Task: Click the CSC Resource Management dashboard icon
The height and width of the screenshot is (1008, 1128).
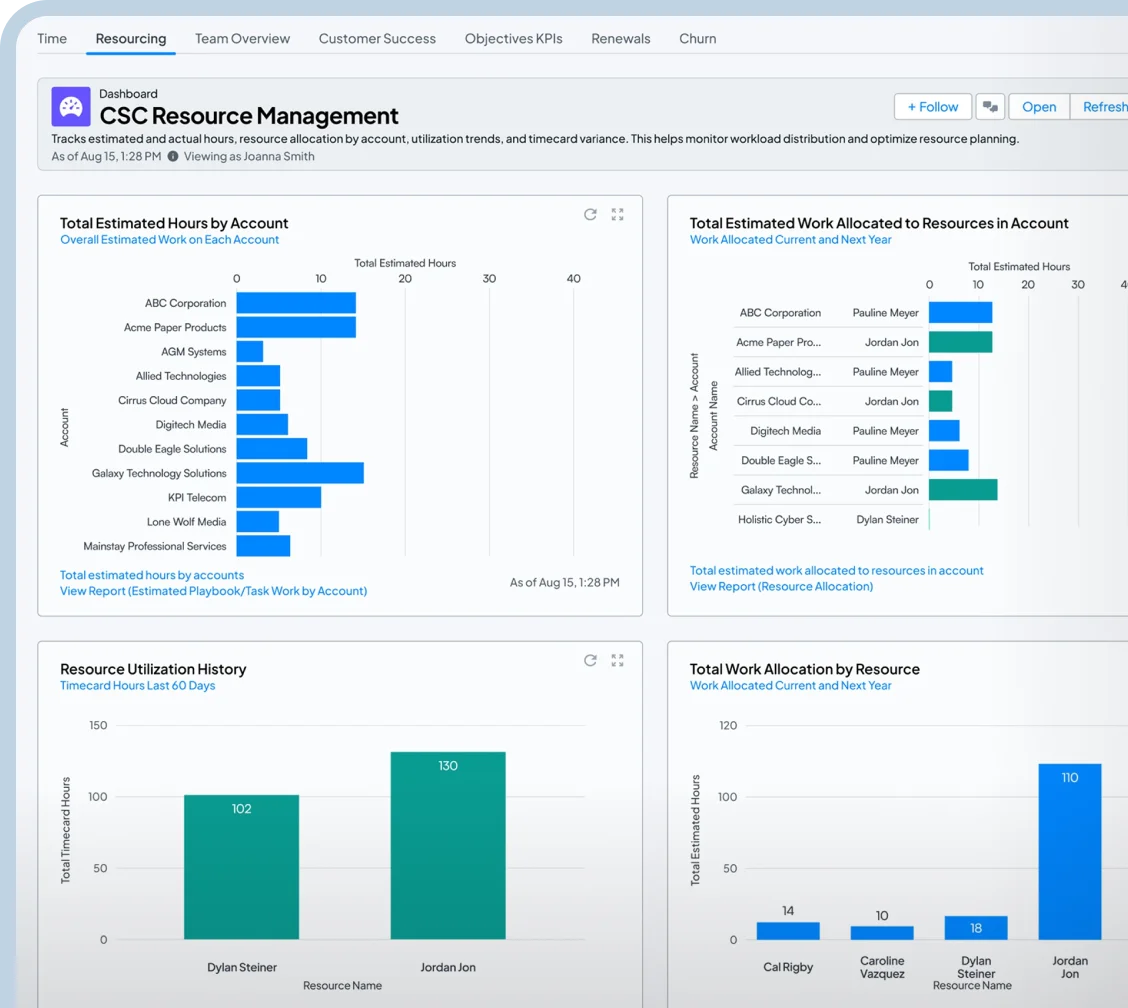Action: point(71,107)
